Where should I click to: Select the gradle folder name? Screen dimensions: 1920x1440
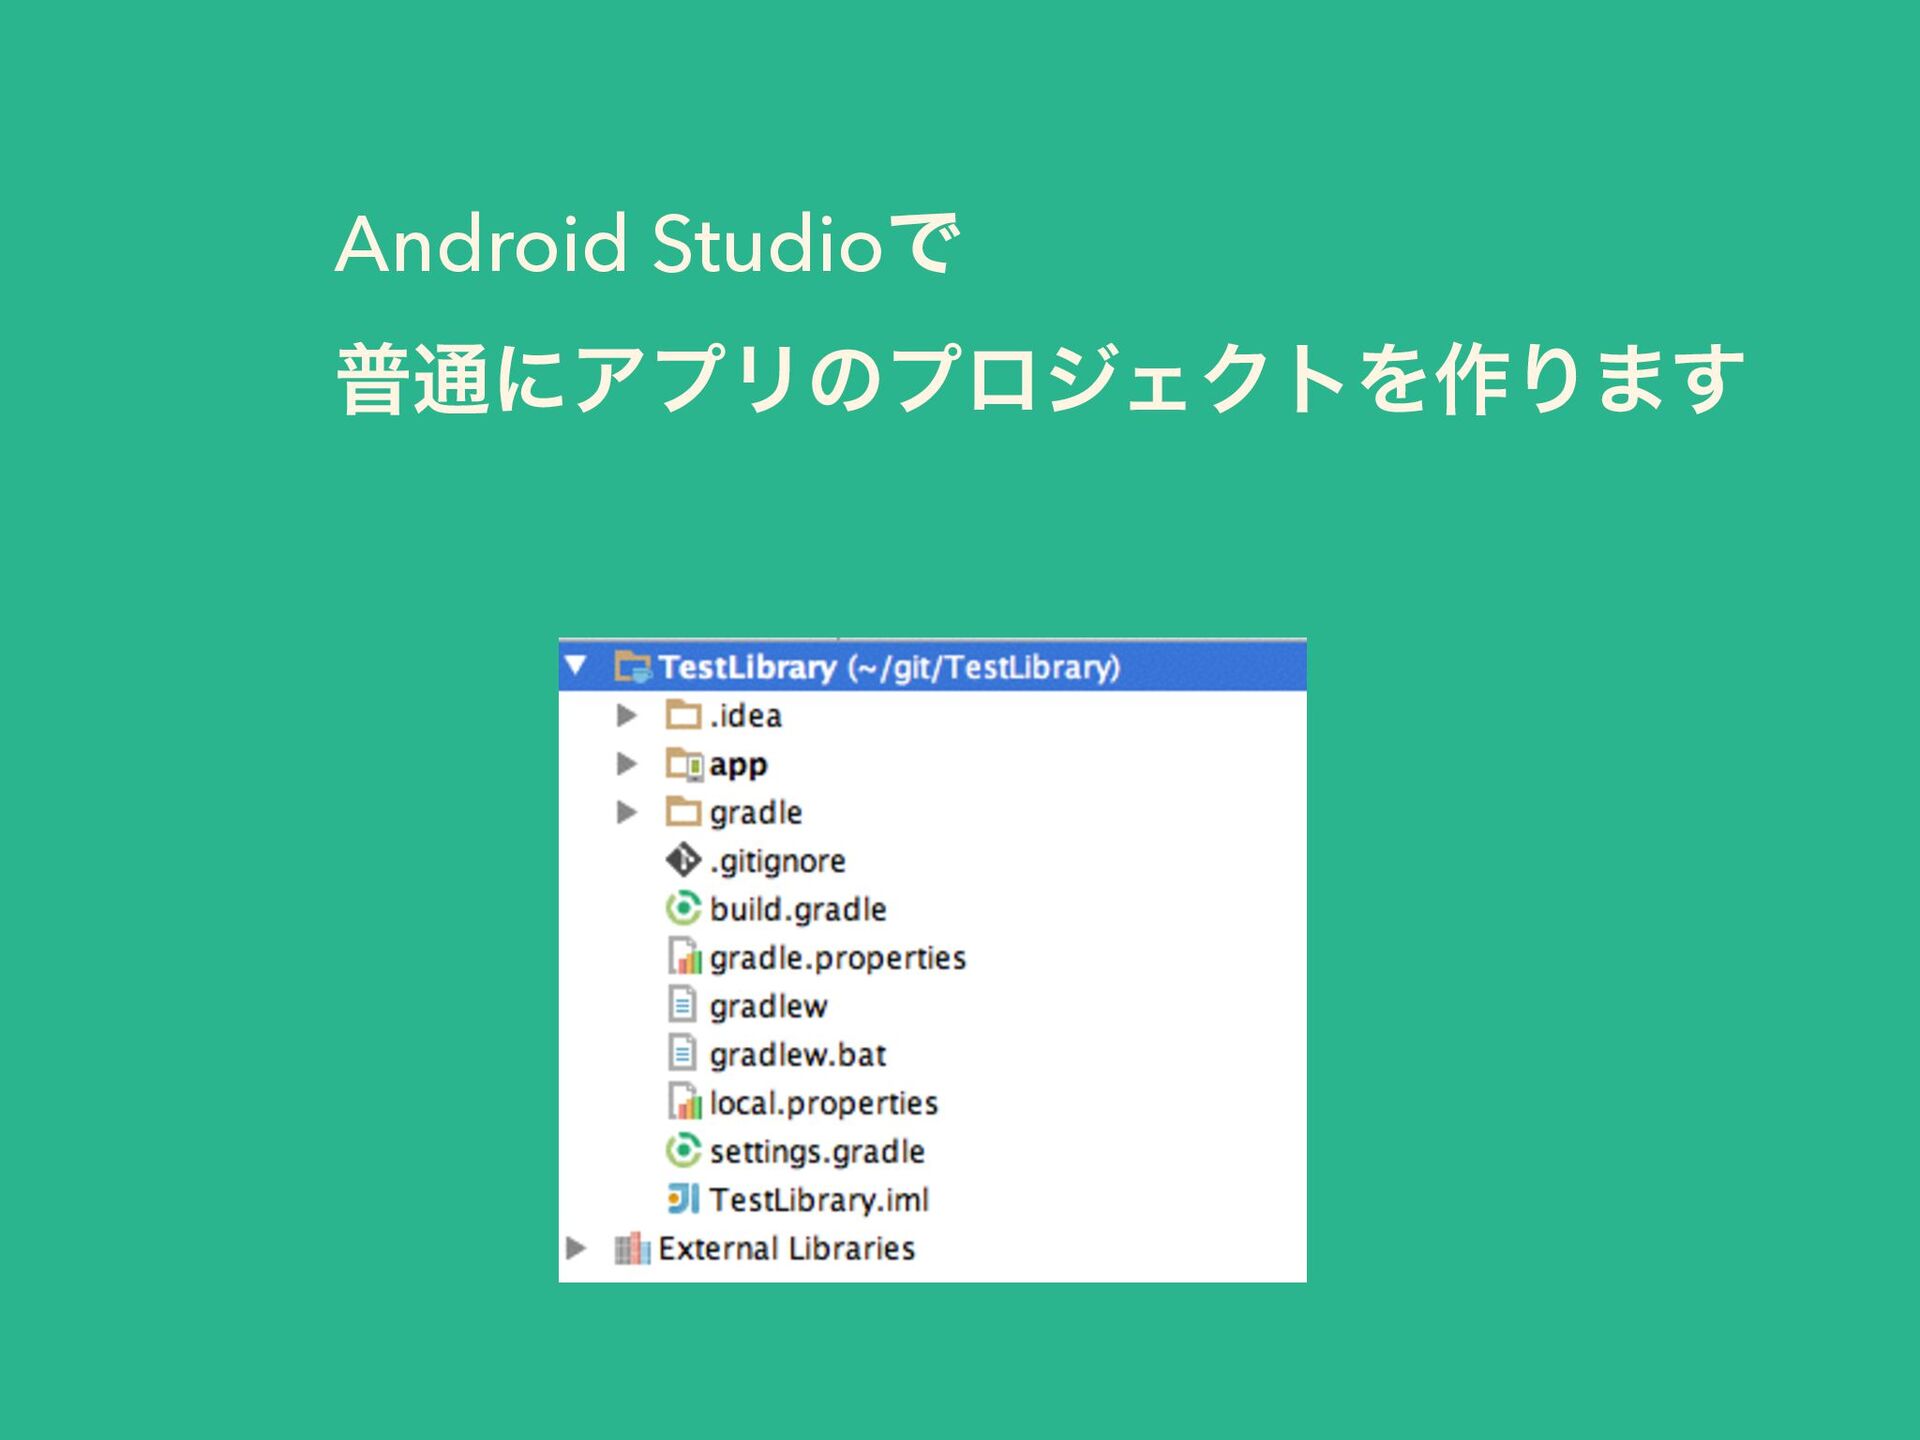tap(756, 813)
